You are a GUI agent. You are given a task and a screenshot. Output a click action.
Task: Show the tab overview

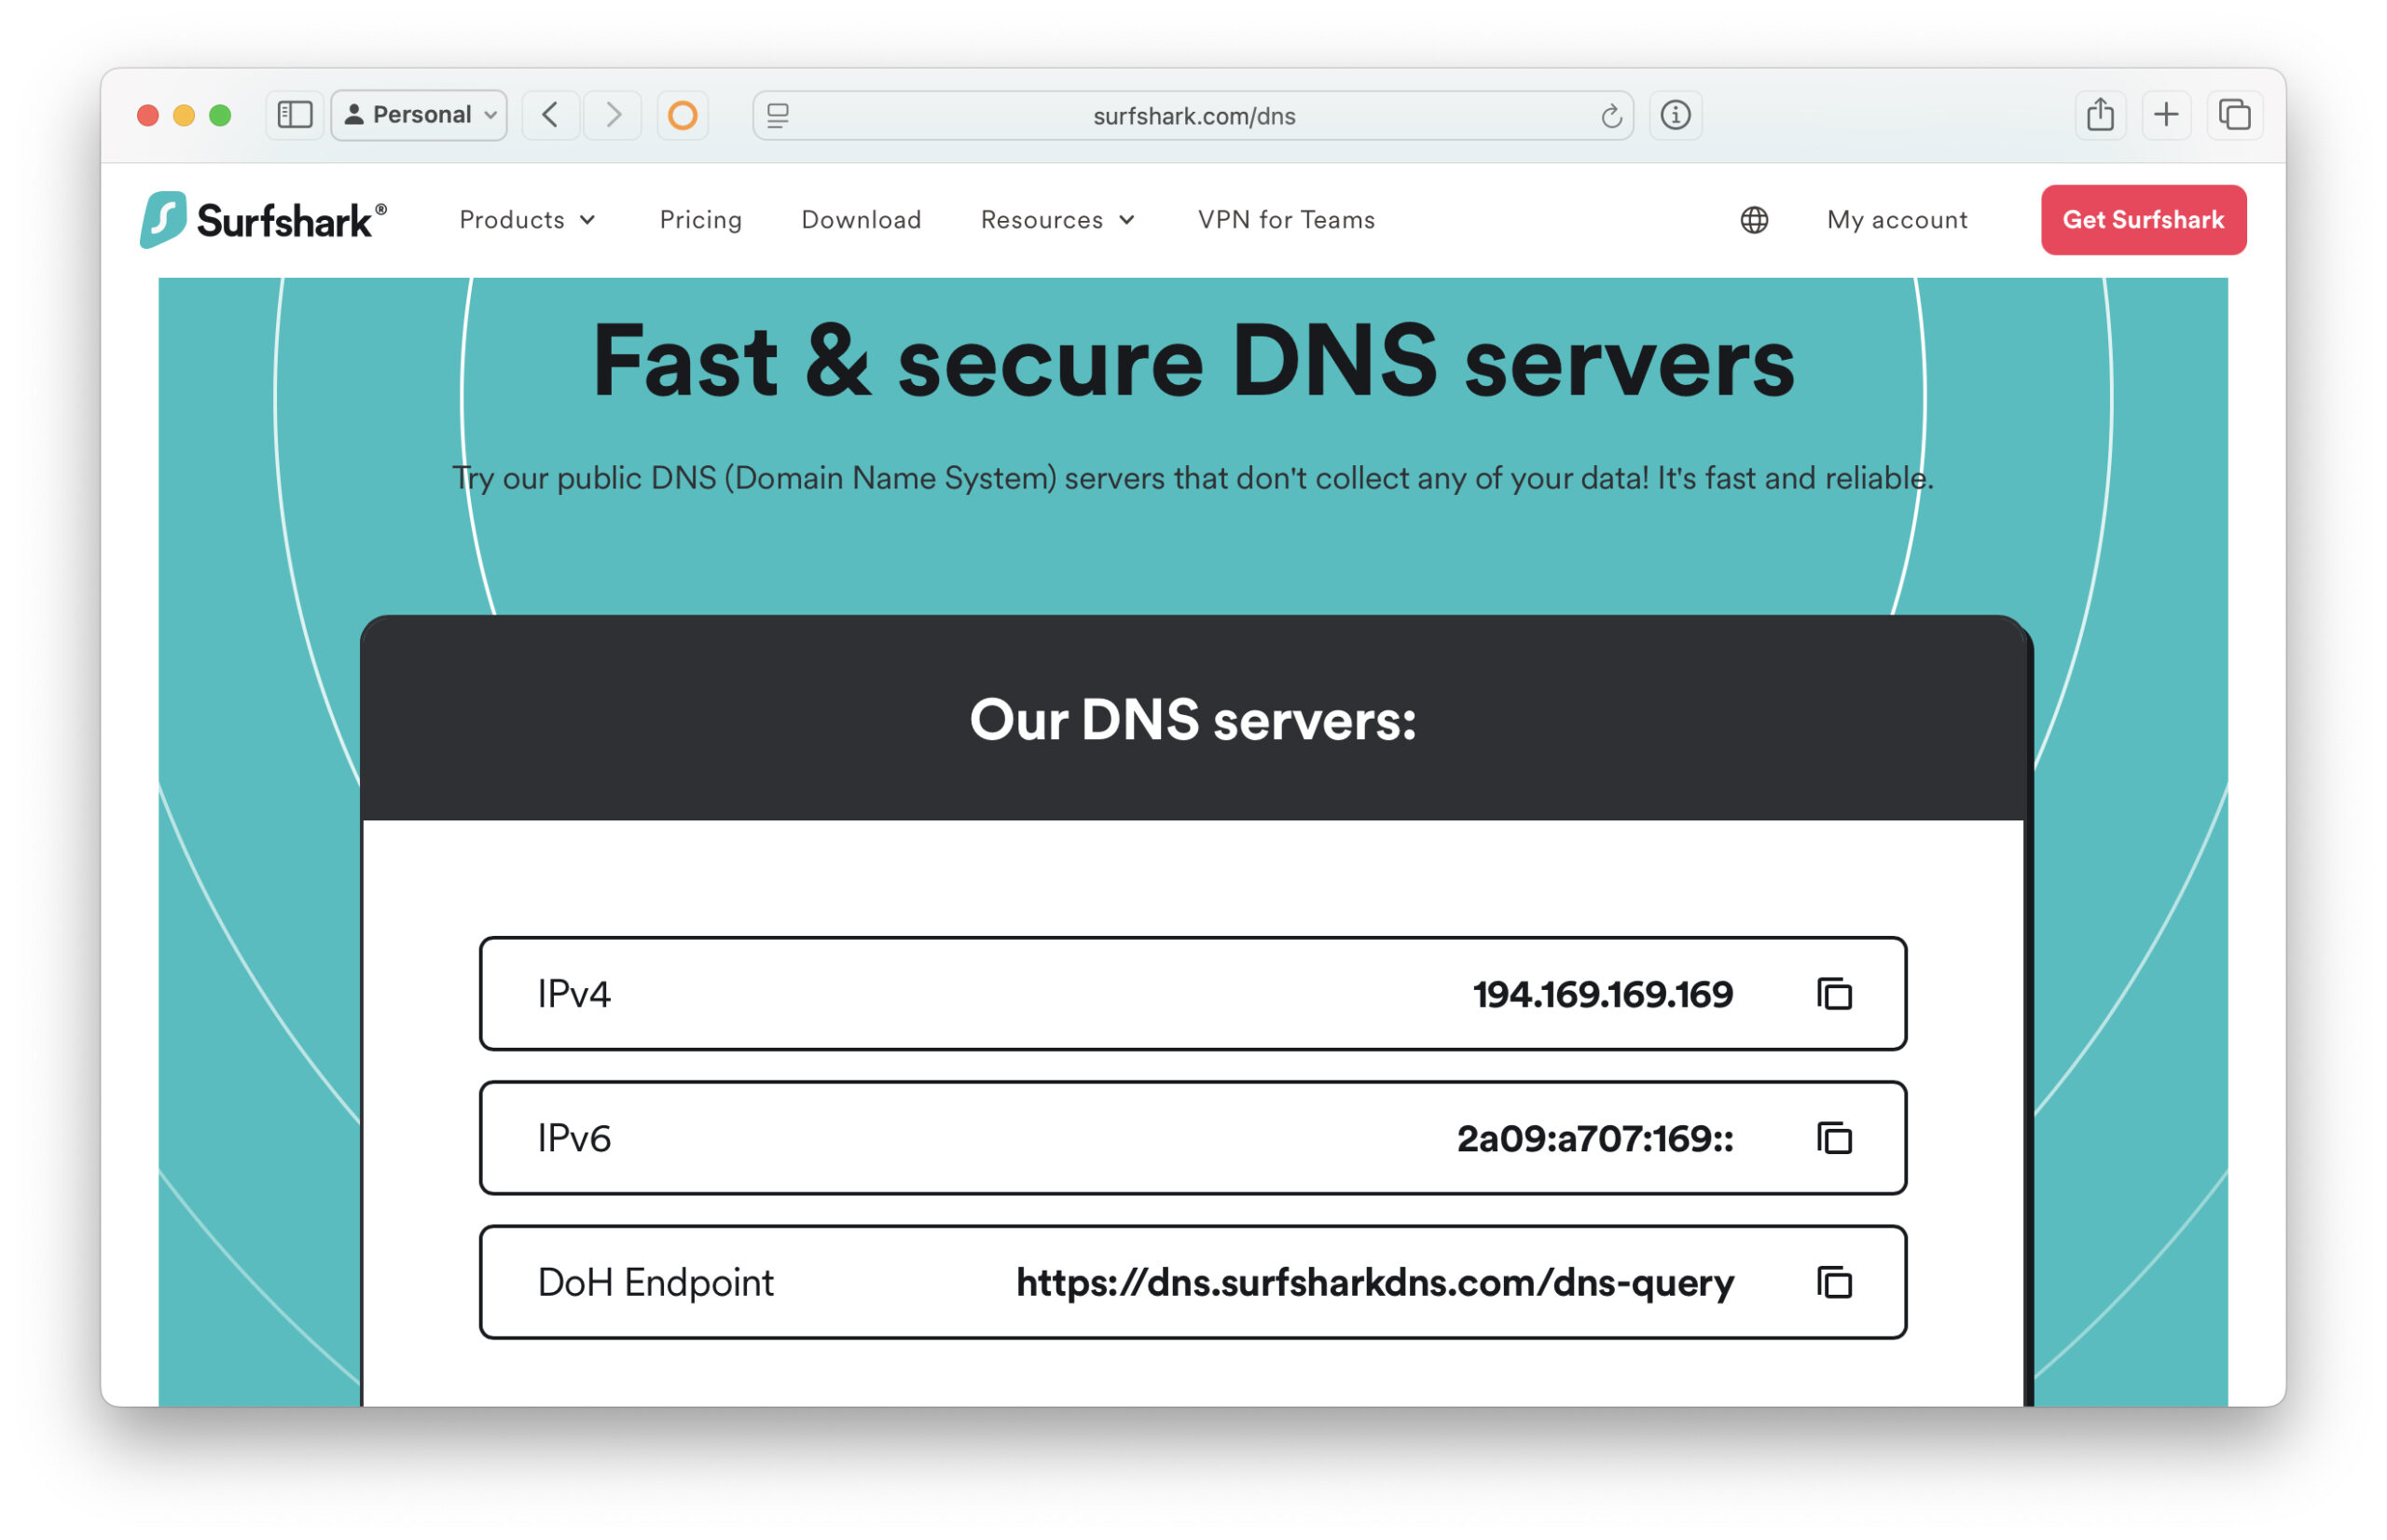tap(2233, 114)
